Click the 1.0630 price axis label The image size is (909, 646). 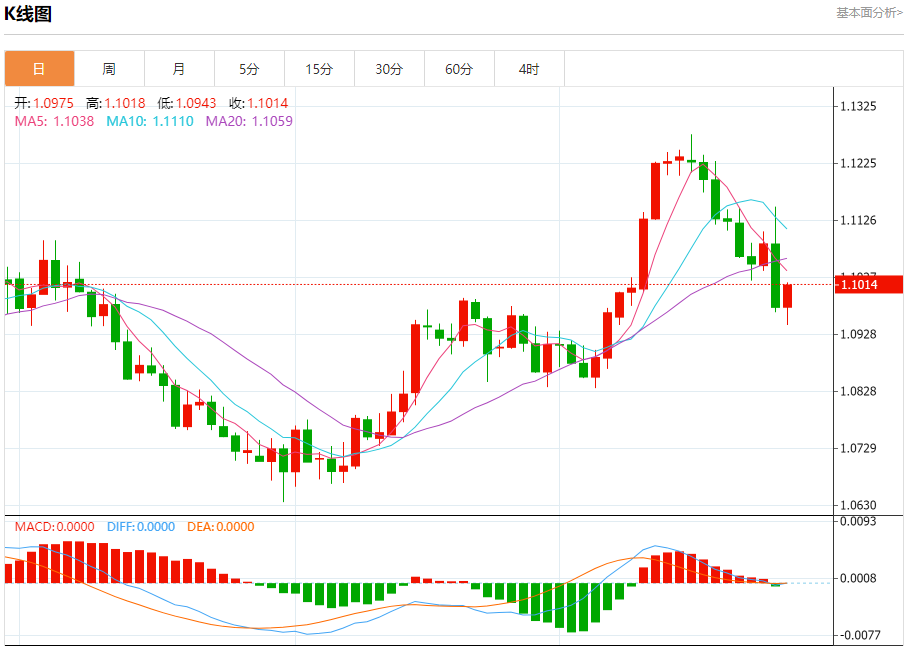pos(859,505)
